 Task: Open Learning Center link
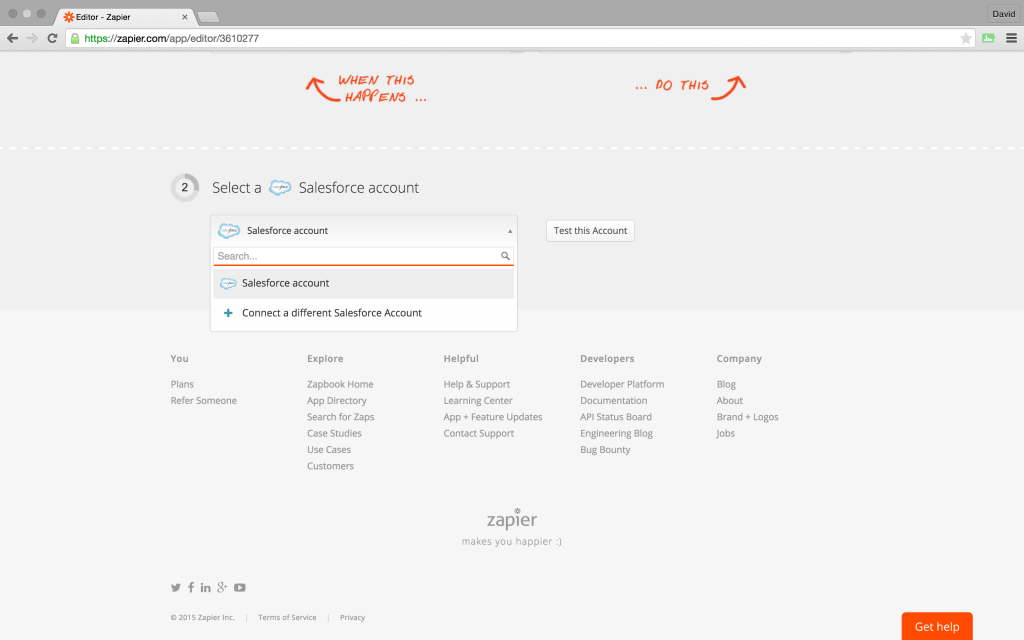point(478,400)
